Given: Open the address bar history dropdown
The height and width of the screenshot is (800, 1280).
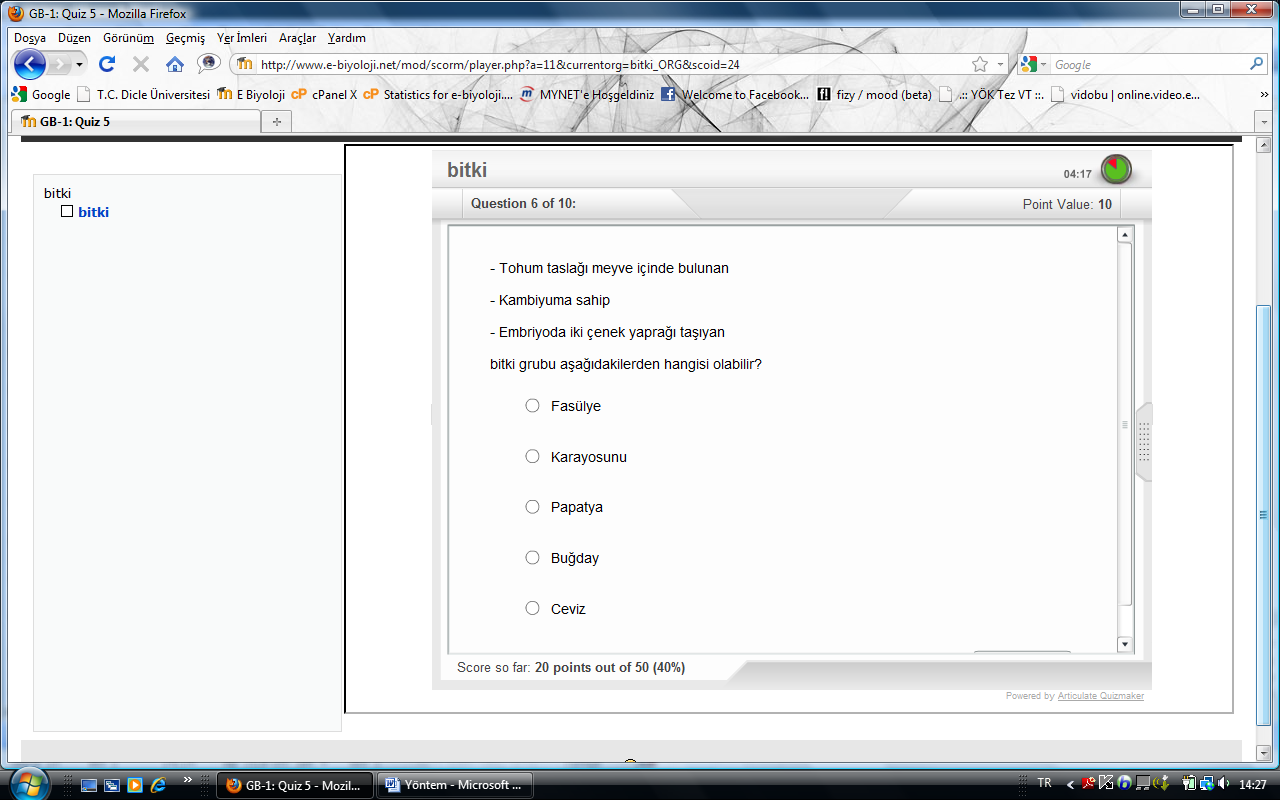Looking at the screenshot, I should pos(1000,64).
